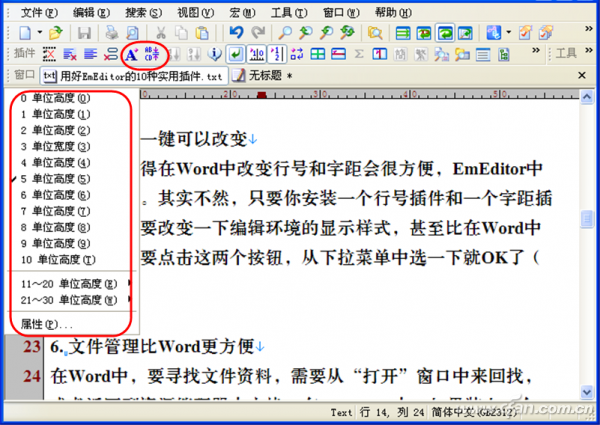Click line number 23 in the gutter
This screenshot has width=600, height=425.
(31, 347)
